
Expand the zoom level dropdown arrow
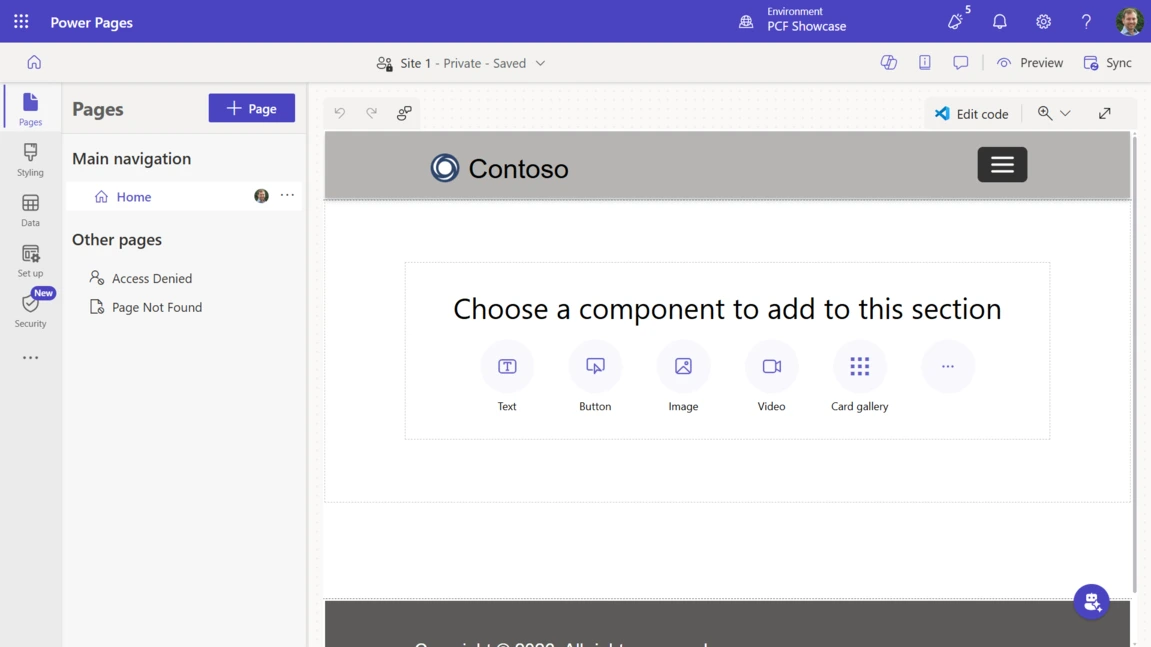coord(1065,113)
